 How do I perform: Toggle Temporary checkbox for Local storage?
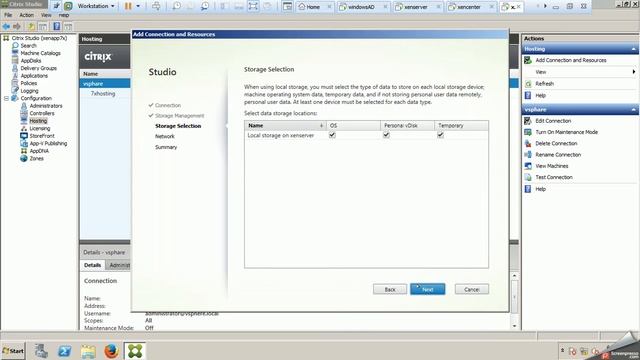(x=440, y=135)
